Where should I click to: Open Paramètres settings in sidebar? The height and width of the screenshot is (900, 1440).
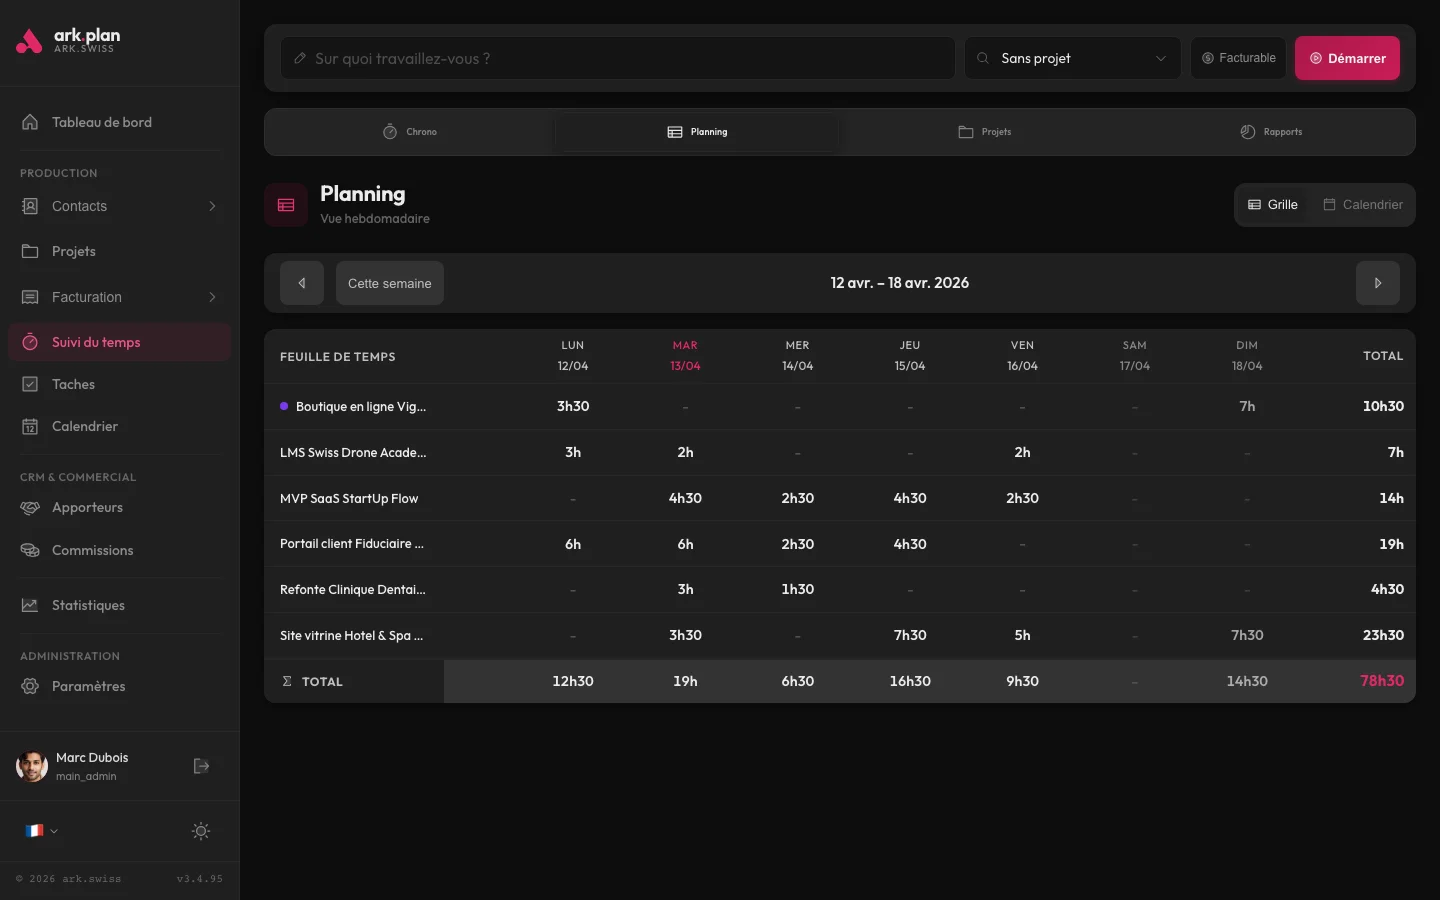tap(88, 686)
